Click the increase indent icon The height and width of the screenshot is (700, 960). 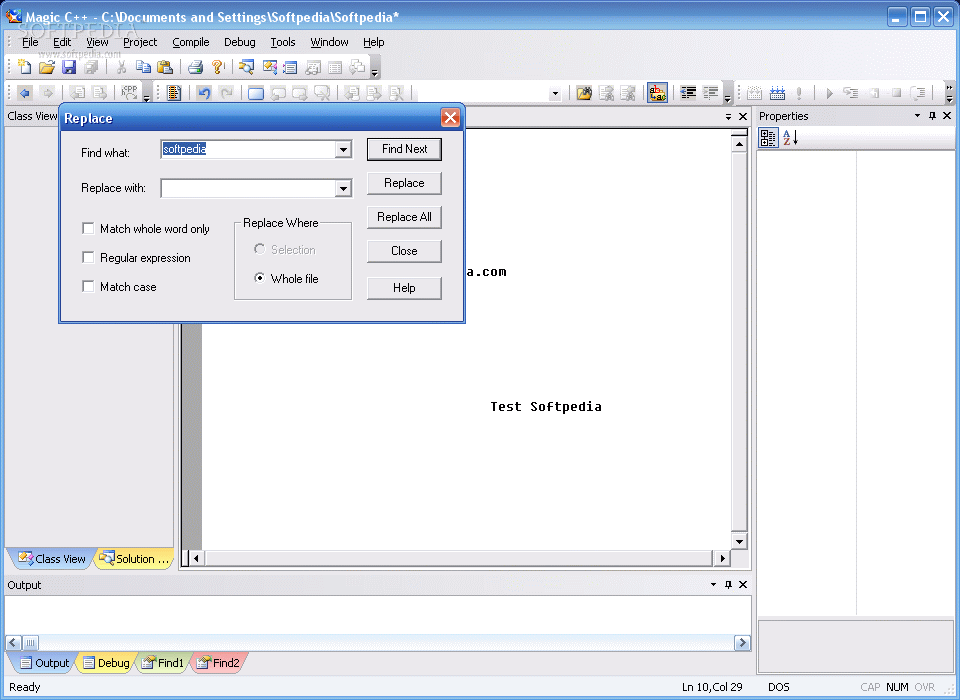pyautogui.click(x=710, y=93)
